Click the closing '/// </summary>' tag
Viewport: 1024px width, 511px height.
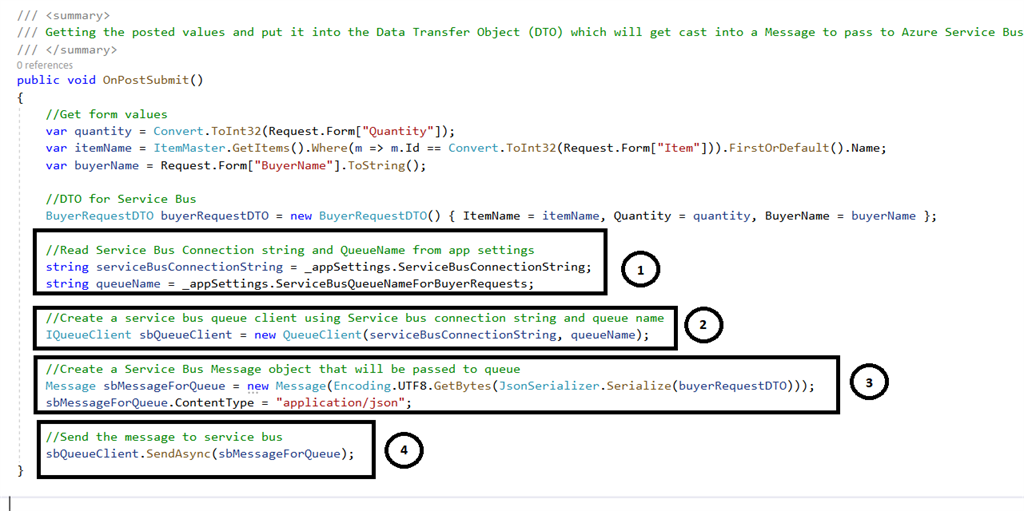[x=67, y=49]
